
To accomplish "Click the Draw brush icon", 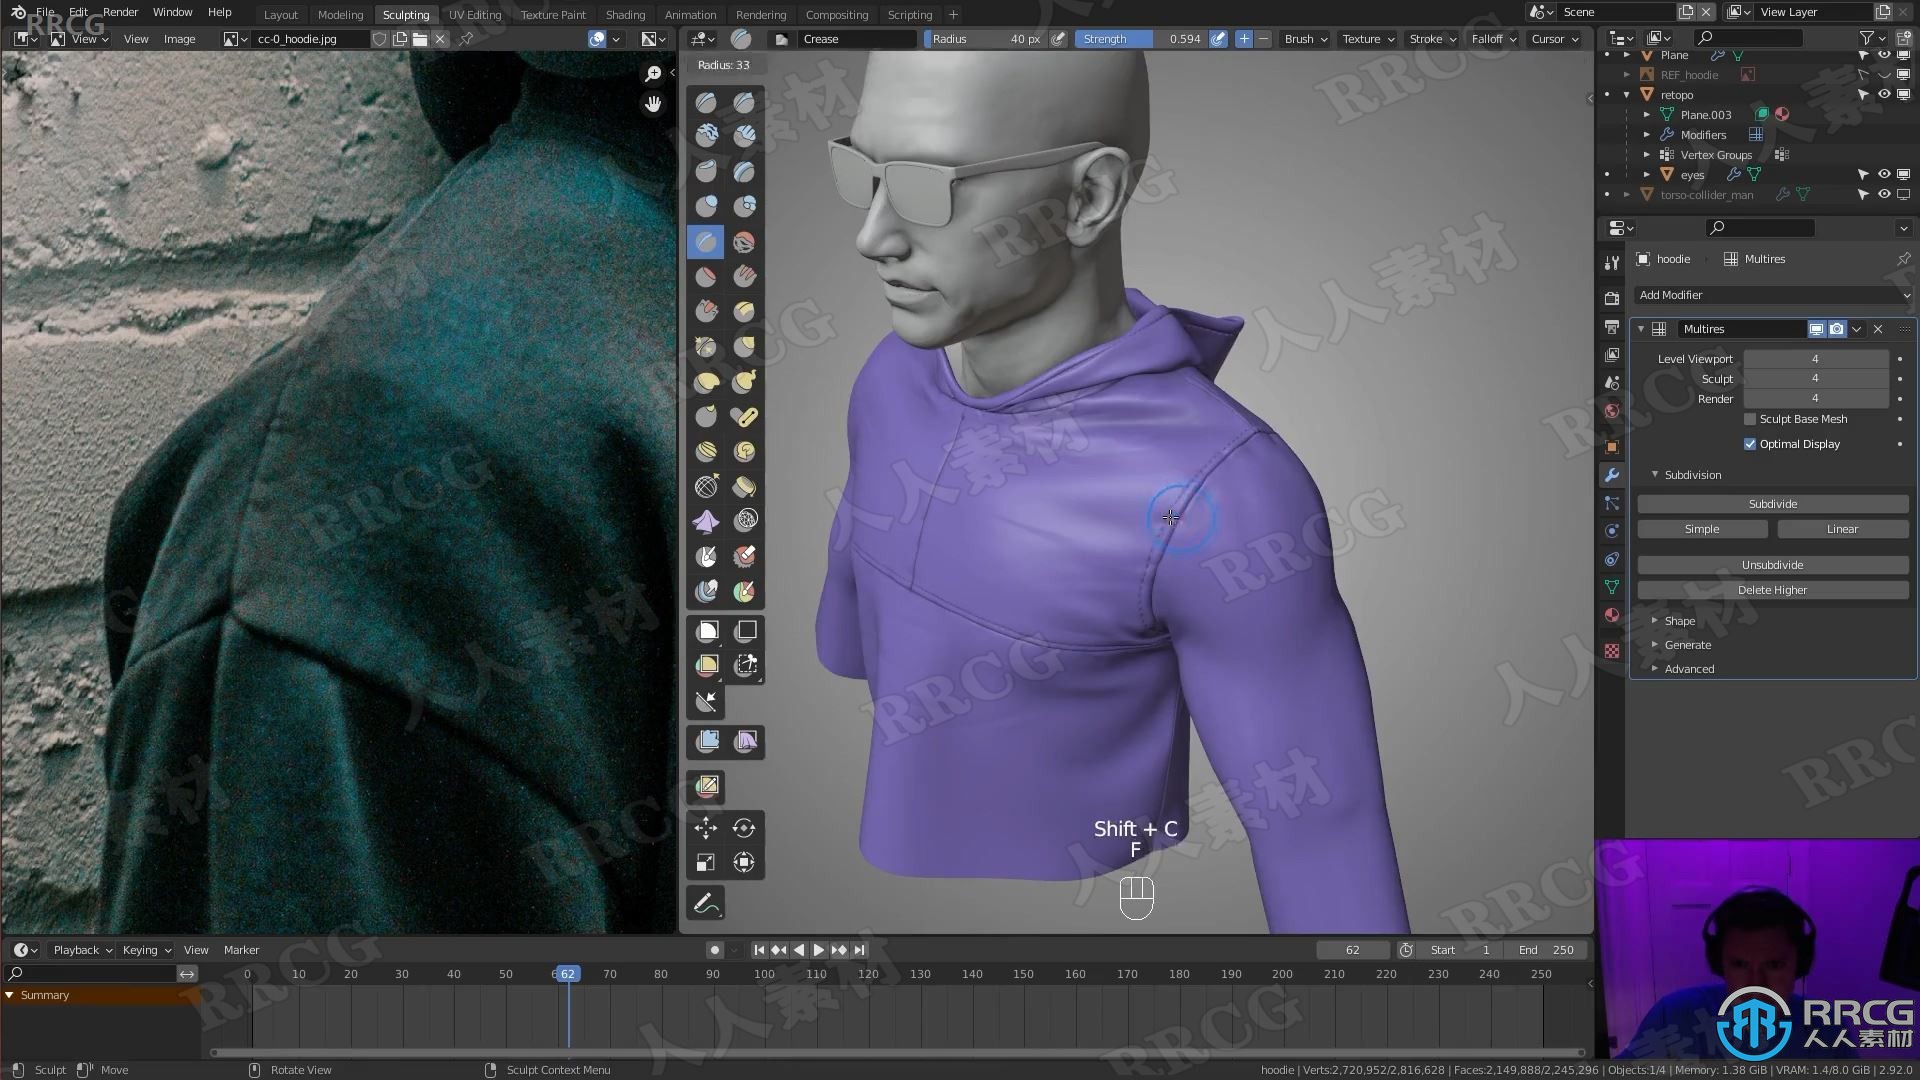I will coord(707,100).
